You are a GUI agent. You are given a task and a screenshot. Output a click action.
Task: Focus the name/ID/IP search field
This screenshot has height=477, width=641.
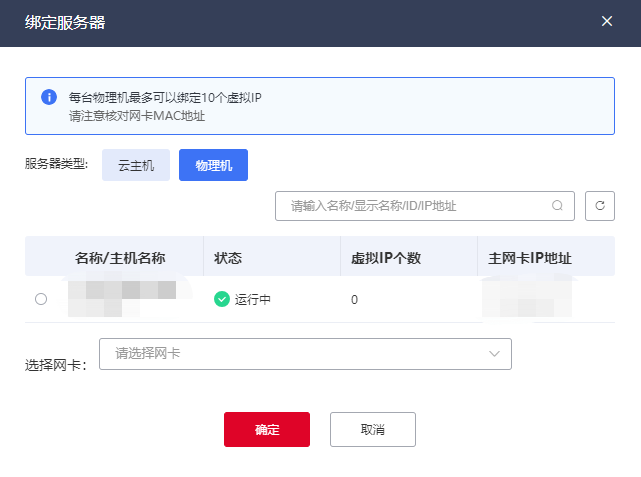point(415,206)
